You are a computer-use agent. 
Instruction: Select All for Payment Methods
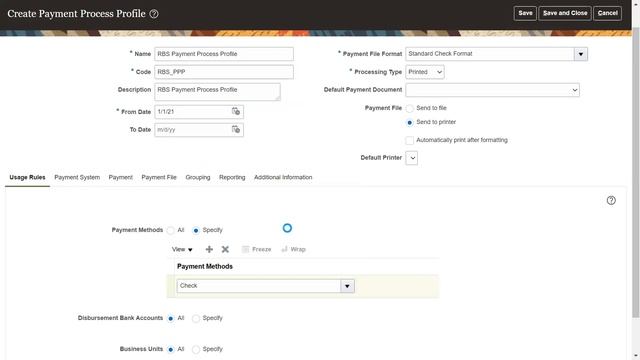[171, 231]
